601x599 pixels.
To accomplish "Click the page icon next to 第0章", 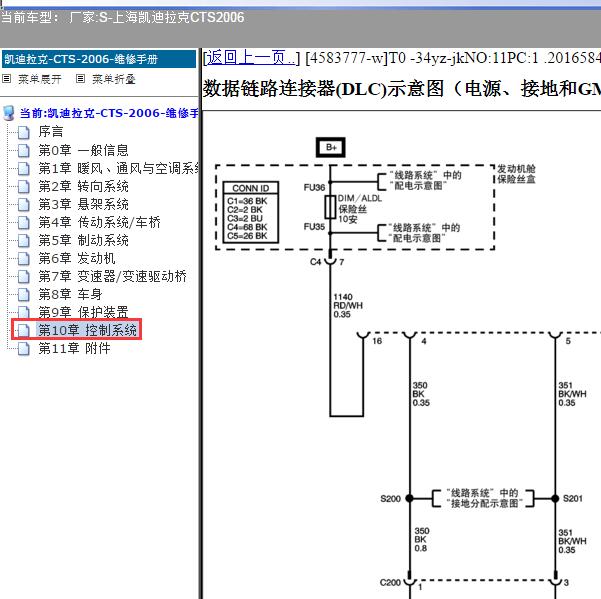I will click(24, 151).
